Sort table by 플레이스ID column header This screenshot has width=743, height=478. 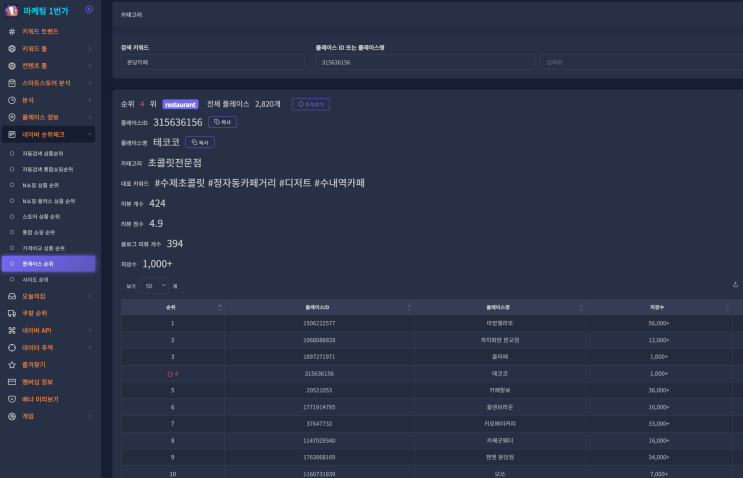(319, 307)
